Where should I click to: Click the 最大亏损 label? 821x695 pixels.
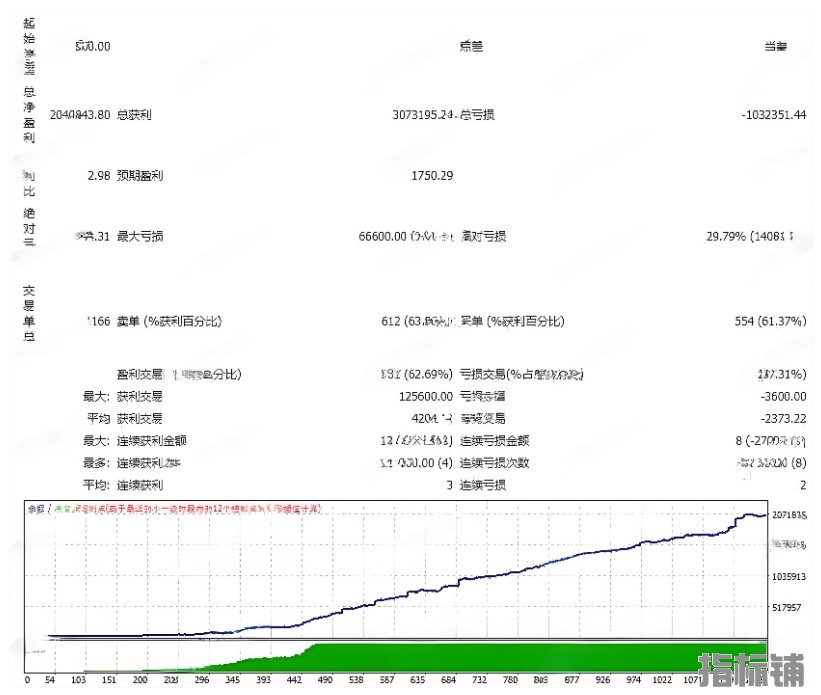[x=141, y=237]
